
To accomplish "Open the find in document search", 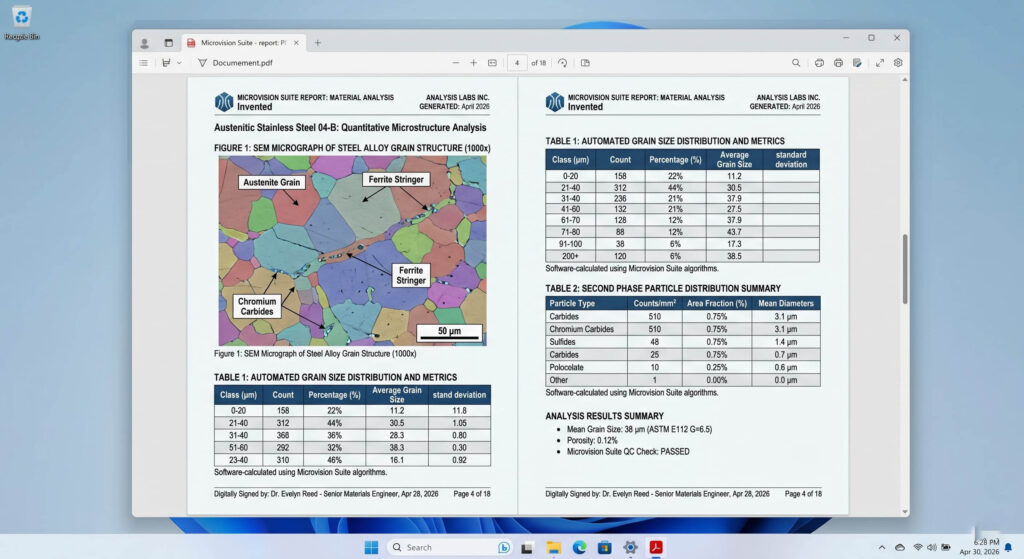I will coord(795,63).
